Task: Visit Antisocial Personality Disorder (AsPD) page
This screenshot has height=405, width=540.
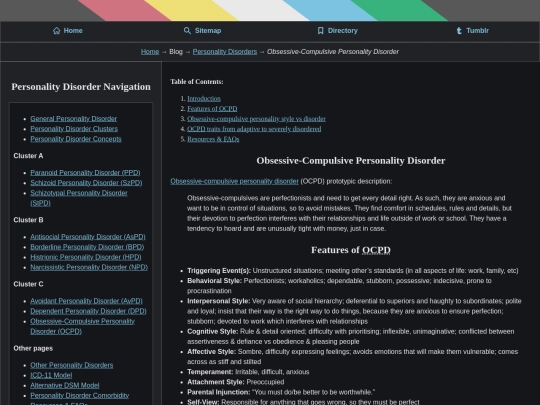Action: (x=88, y=237)
